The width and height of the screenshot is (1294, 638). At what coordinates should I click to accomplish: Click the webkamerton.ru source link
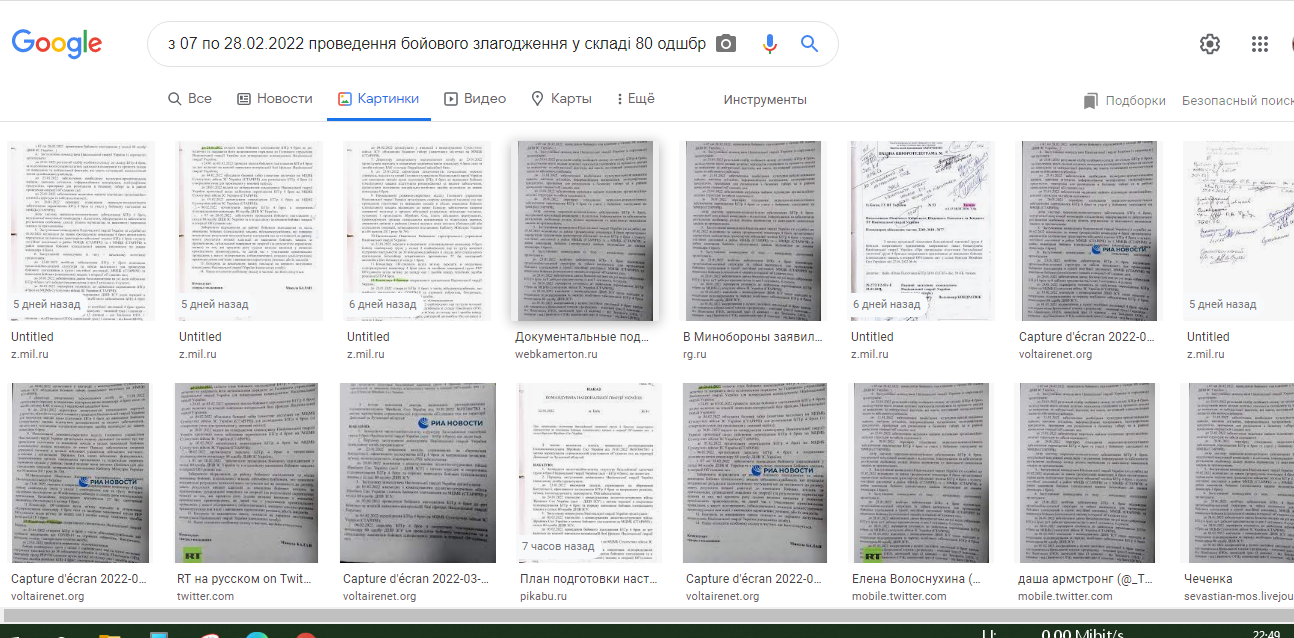click(556, 354)
